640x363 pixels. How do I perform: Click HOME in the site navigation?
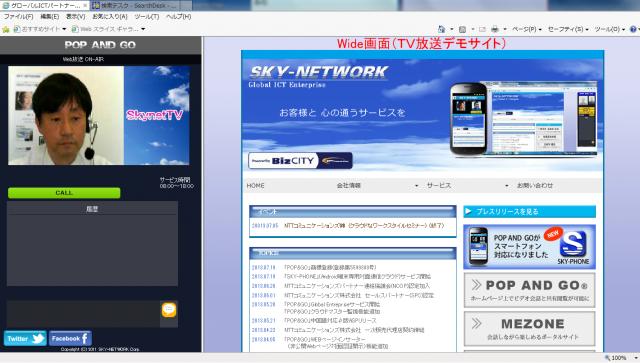pyautogui.click(x=256, y=185)
